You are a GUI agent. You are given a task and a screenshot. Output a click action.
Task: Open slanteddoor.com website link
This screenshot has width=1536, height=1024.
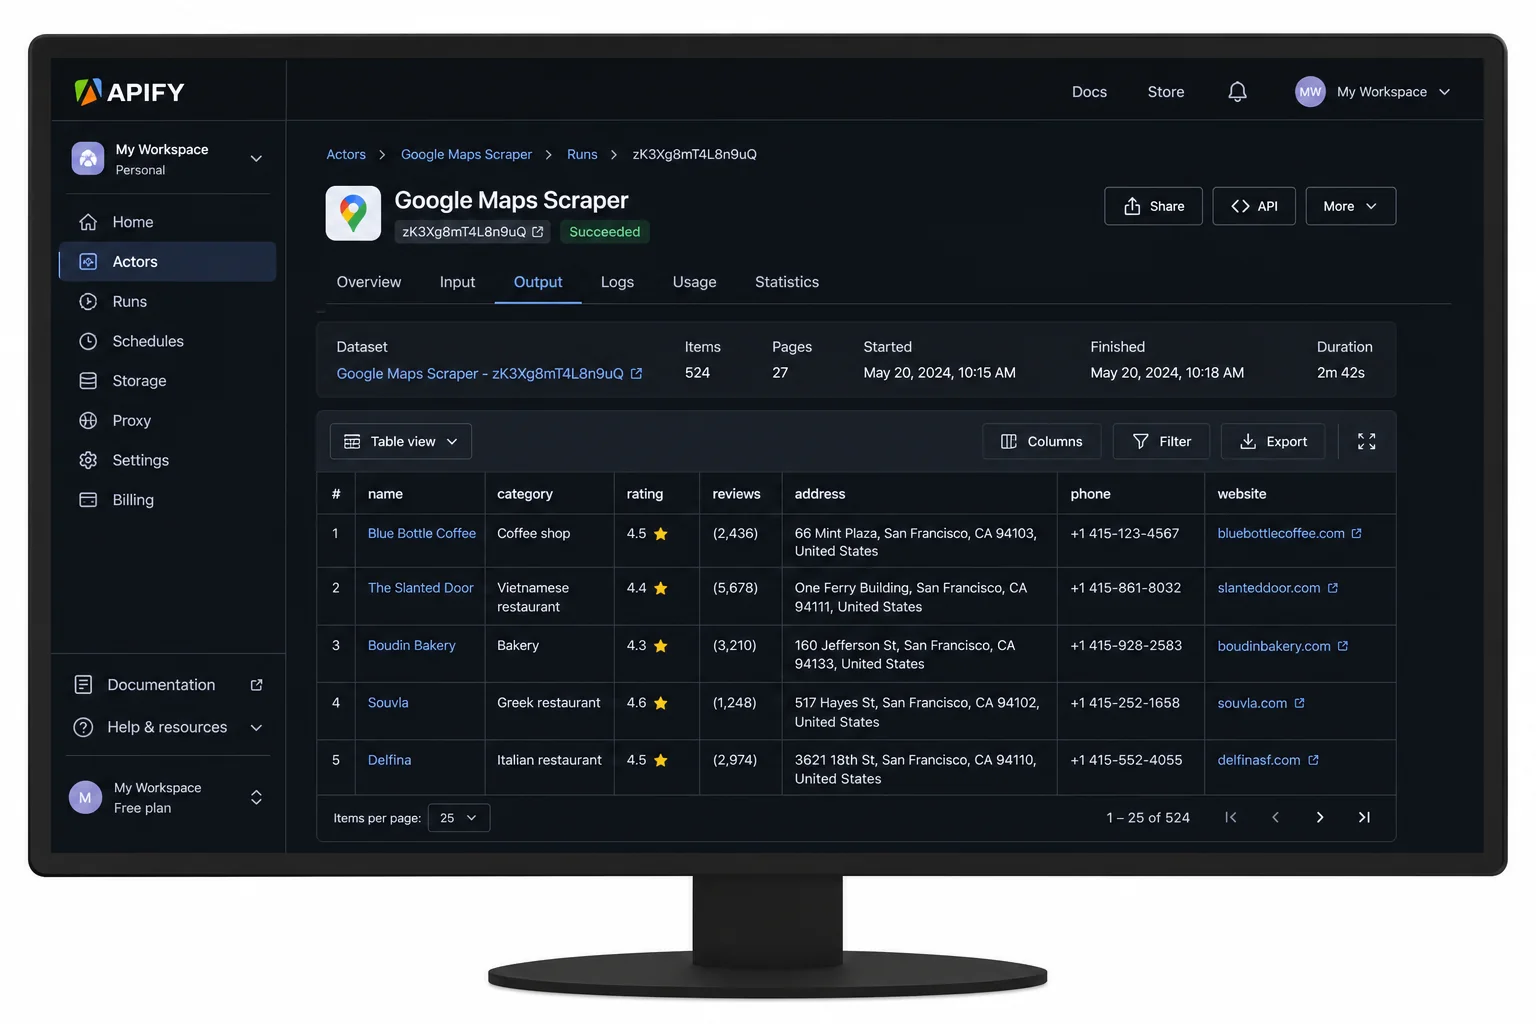coord(1269,588)
